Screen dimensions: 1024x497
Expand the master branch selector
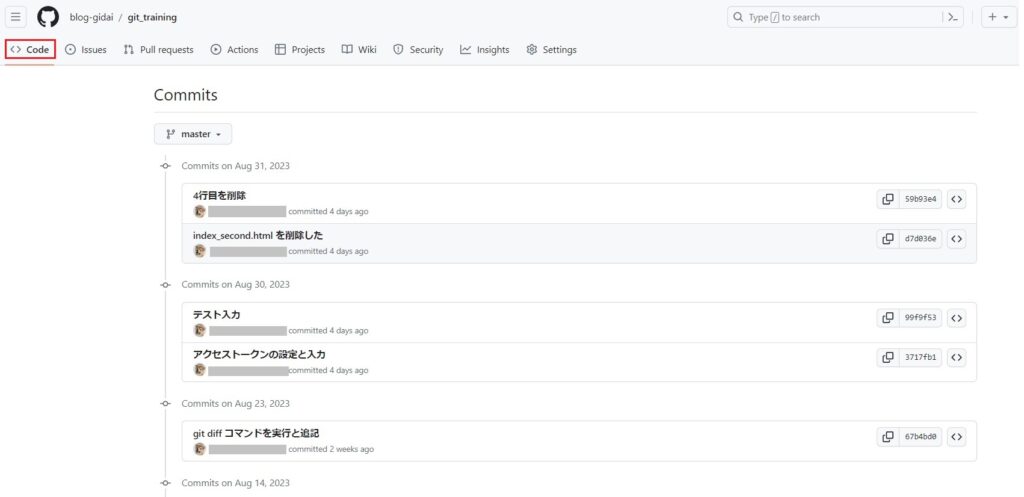[193, 134]
